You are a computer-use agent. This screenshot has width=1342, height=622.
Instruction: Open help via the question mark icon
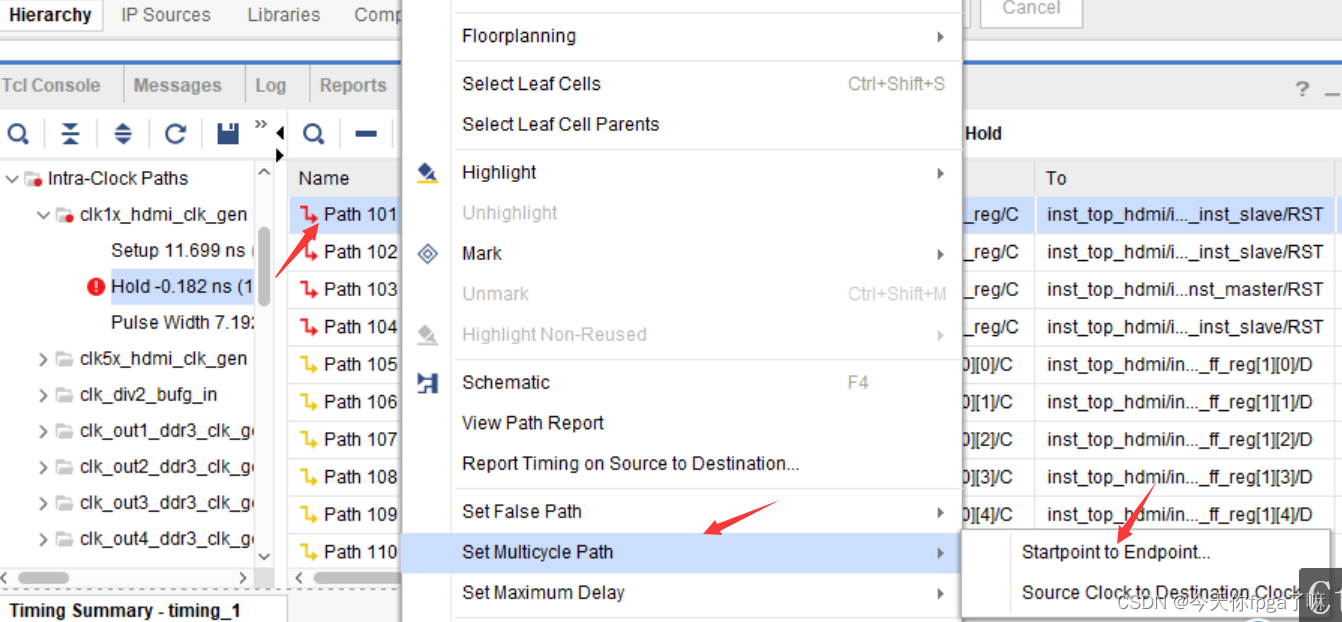click(x=1301, y=89)
